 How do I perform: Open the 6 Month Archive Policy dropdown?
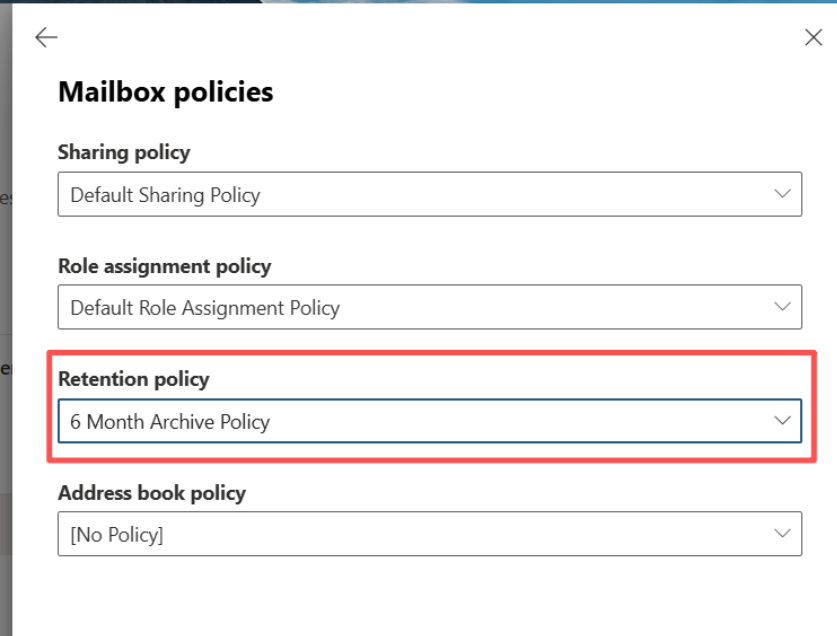click(400, 422)
